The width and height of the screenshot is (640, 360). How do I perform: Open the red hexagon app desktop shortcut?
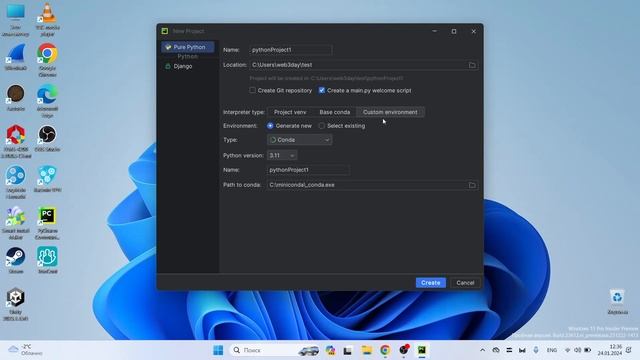tap(16, 141)
